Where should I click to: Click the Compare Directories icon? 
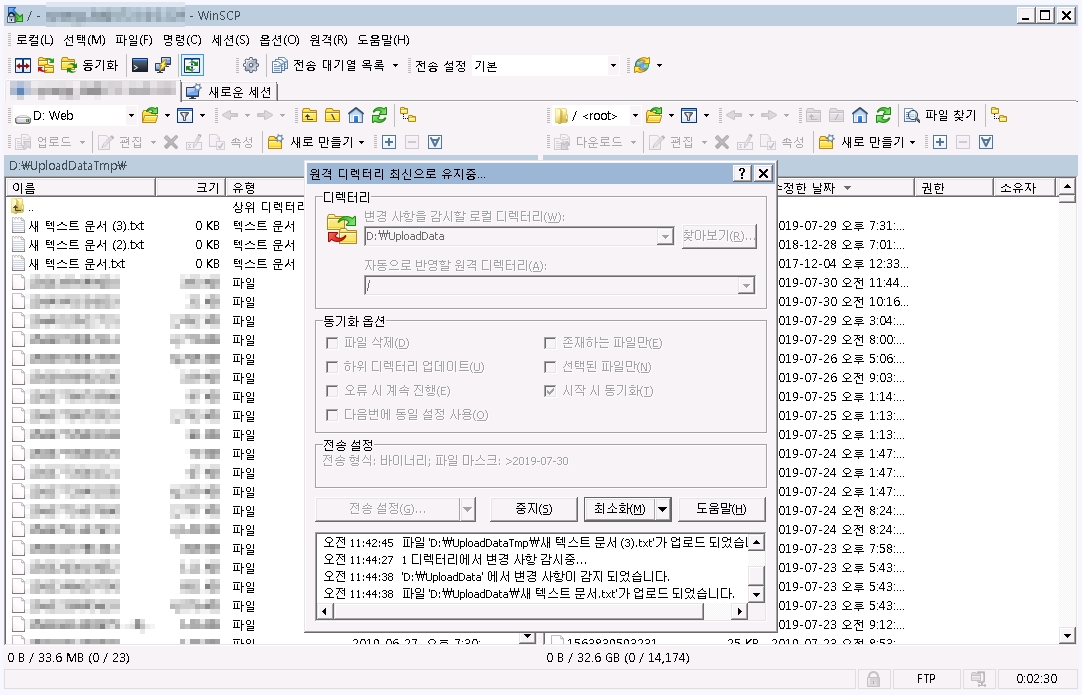tap(23, 66)
